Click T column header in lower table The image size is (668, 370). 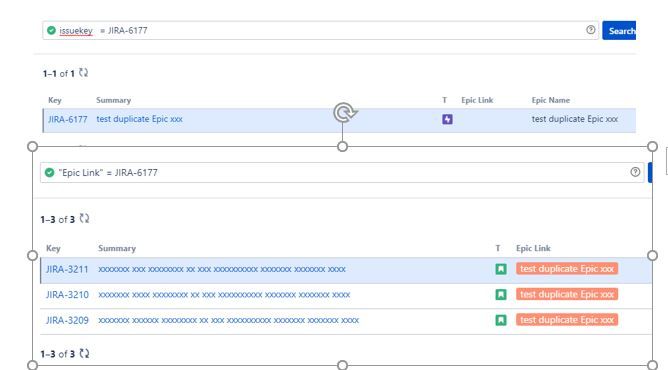click(x=498, y=248)
